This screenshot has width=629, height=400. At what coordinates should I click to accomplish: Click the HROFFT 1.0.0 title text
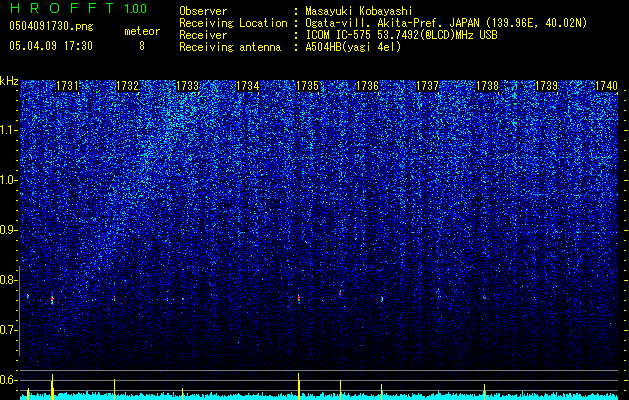click(x=78, y=8)
